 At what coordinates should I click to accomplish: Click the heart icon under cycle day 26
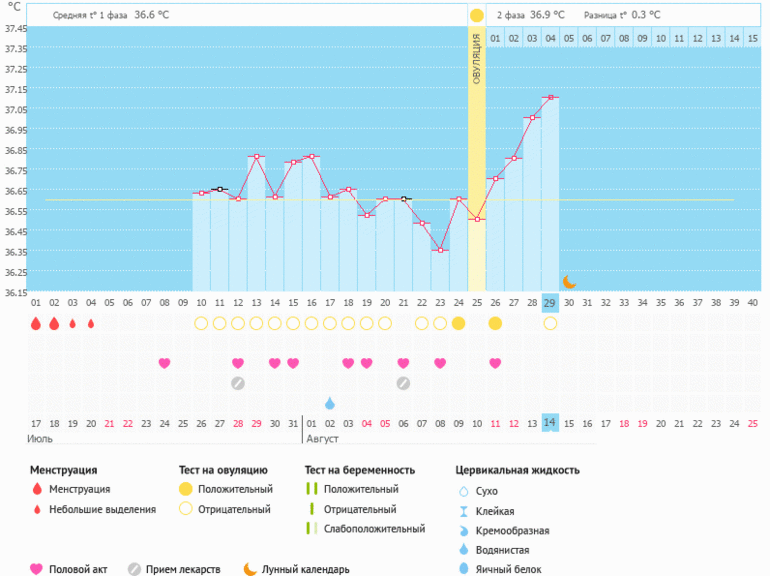[495, 363]
